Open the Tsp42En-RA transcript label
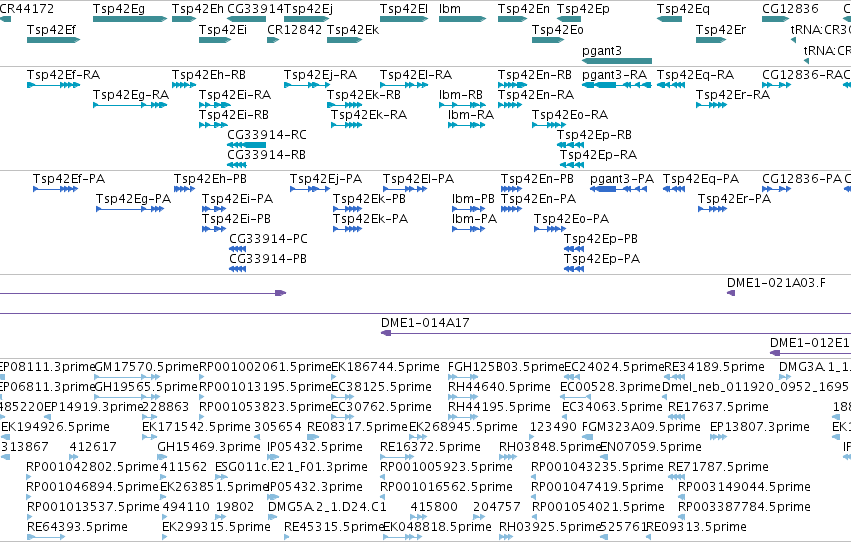This screenshot has height=542, width=851. tap(536, 94)
